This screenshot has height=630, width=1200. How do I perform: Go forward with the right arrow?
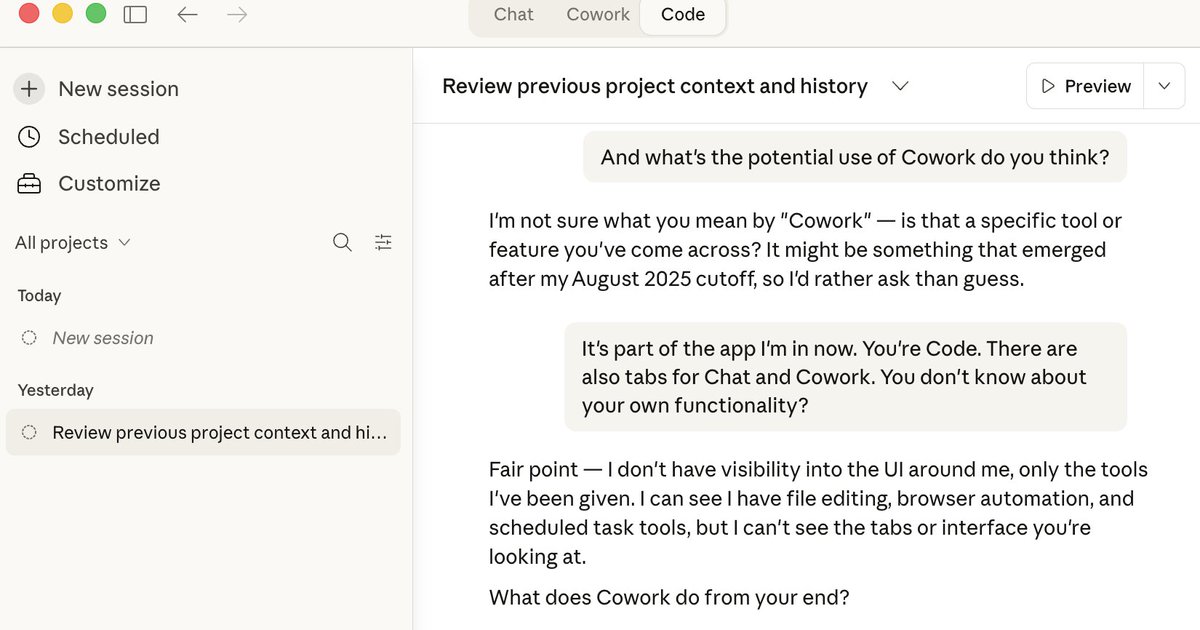point(237,14)
